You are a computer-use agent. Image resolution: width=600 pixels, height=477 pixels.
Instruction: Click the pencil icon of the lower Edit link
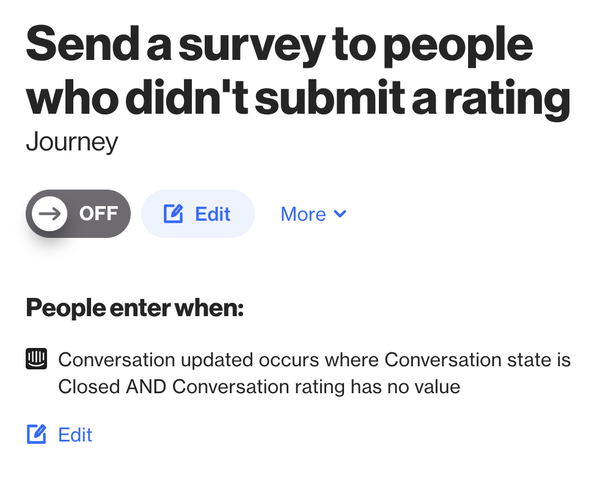click(37, 434)
